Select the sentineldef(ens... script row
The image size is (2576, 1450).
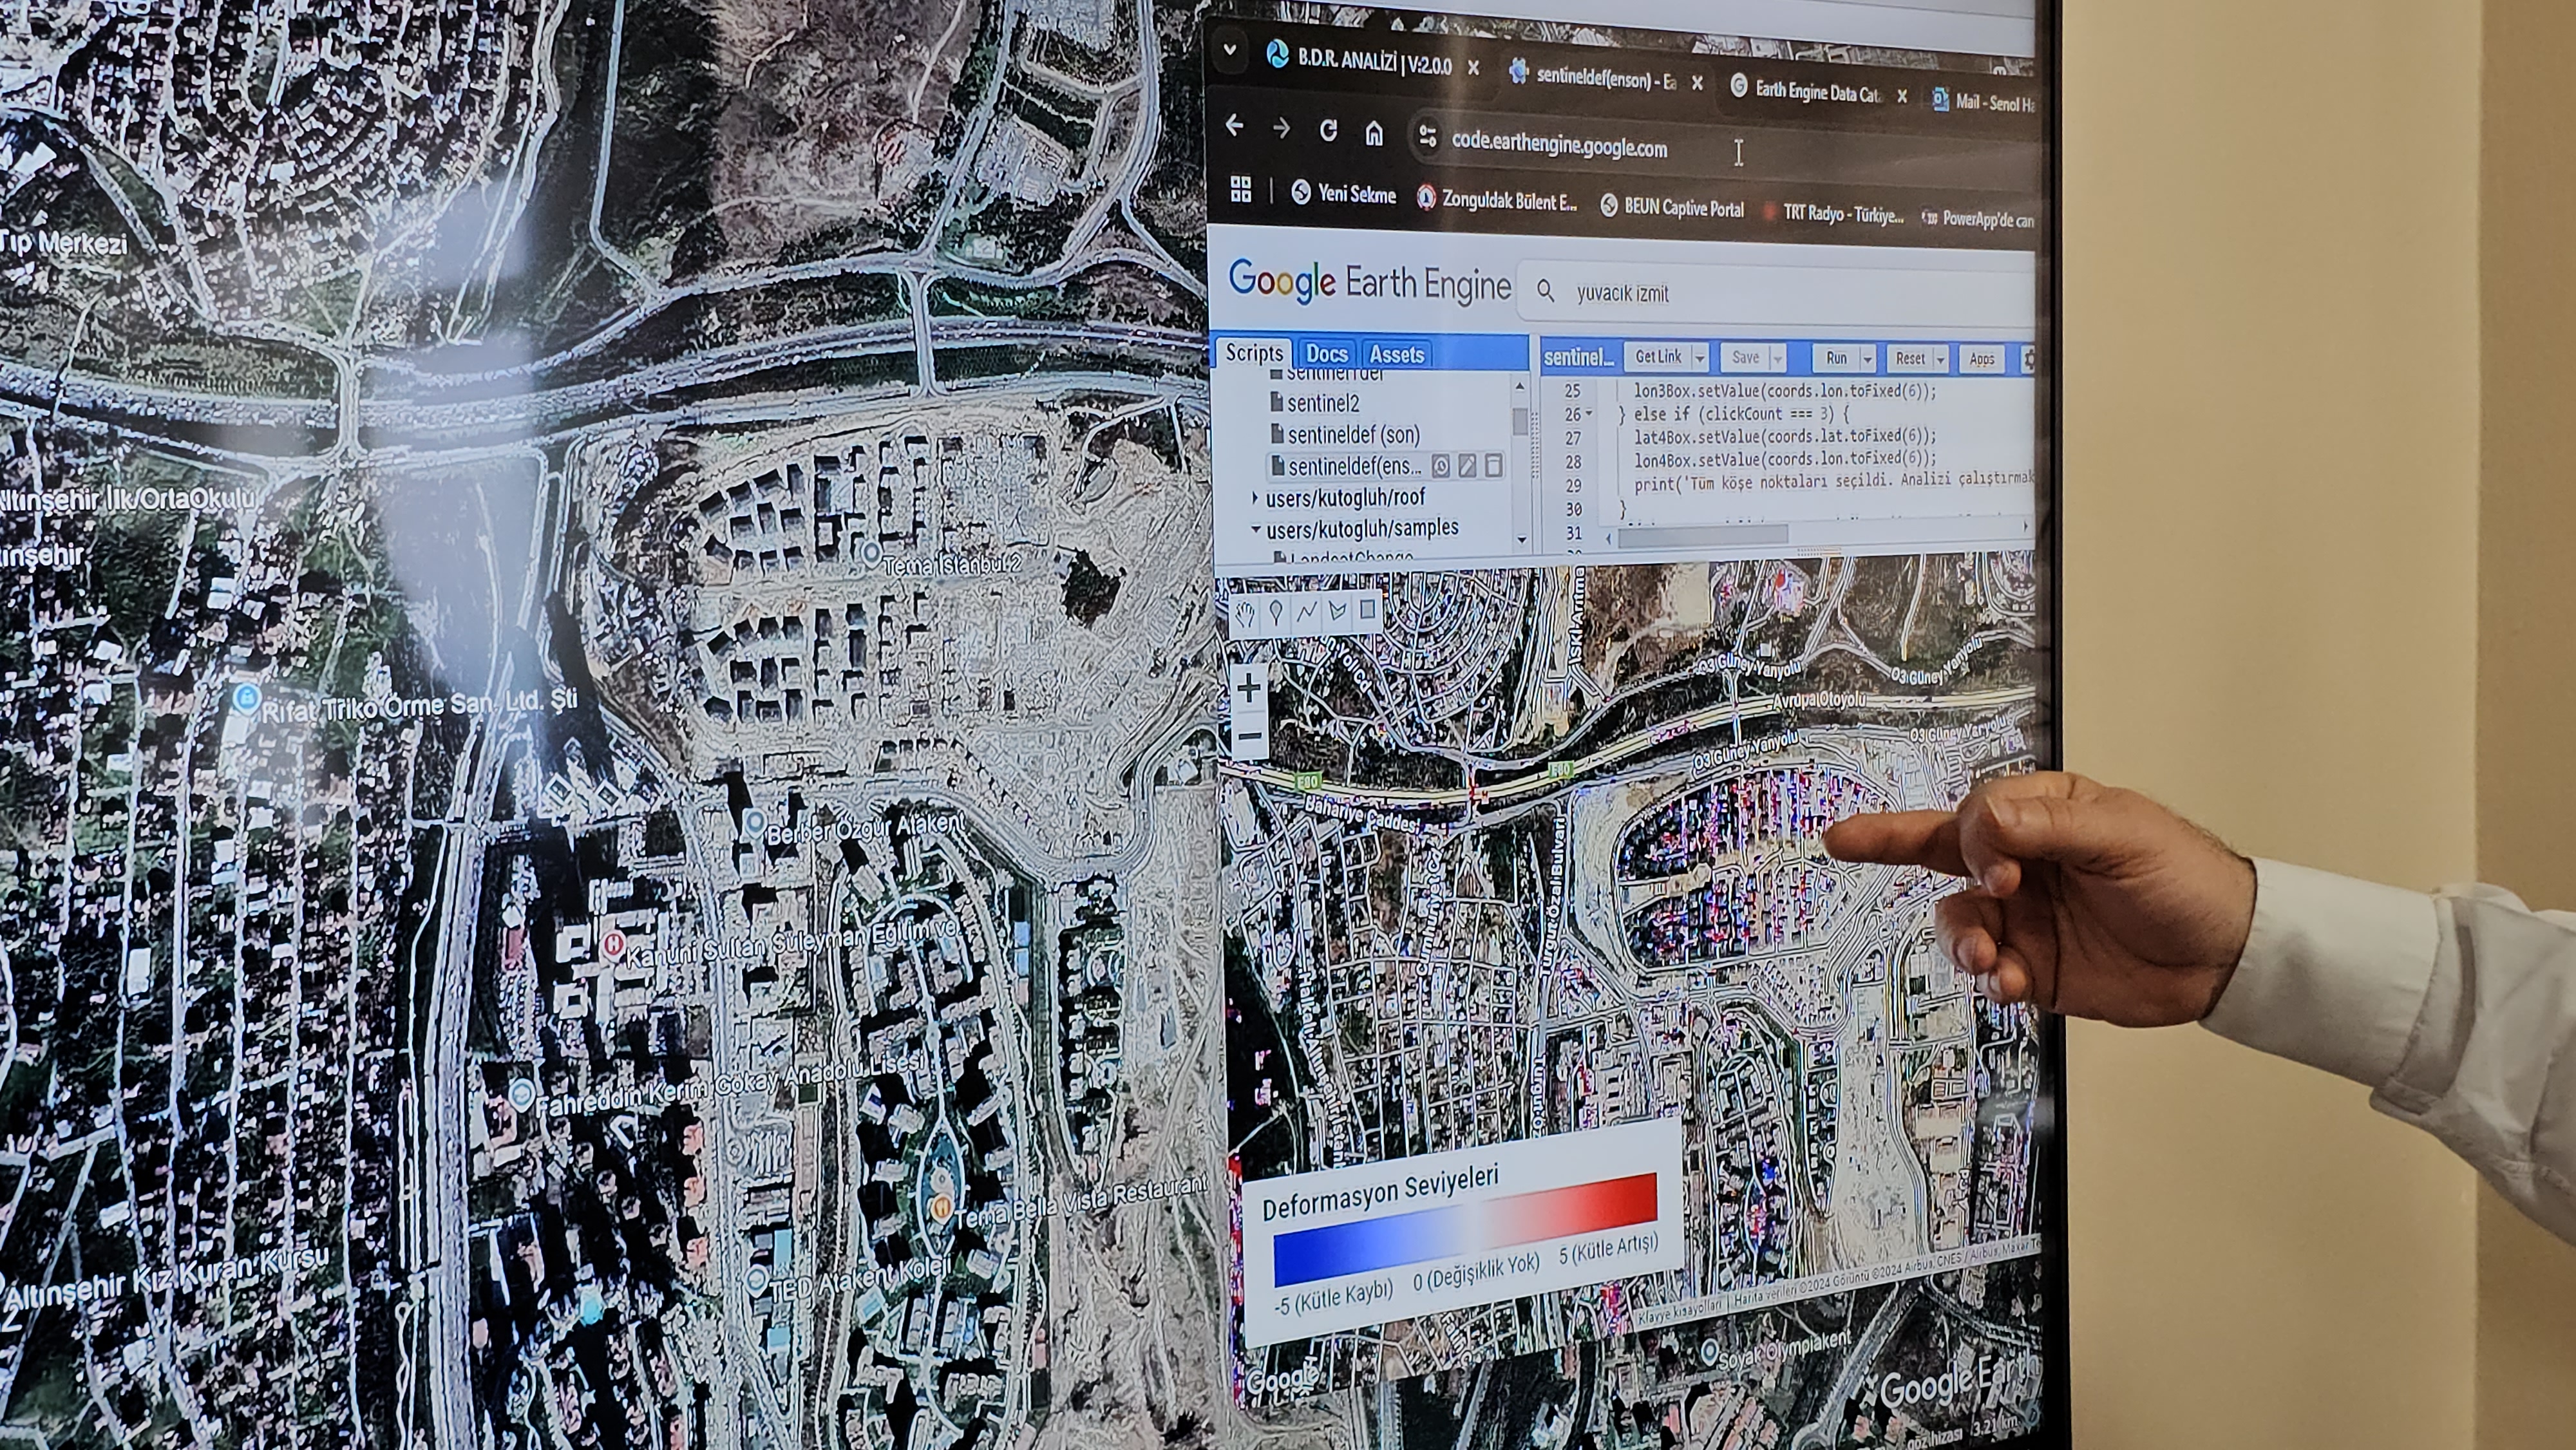click(1386, 466)
